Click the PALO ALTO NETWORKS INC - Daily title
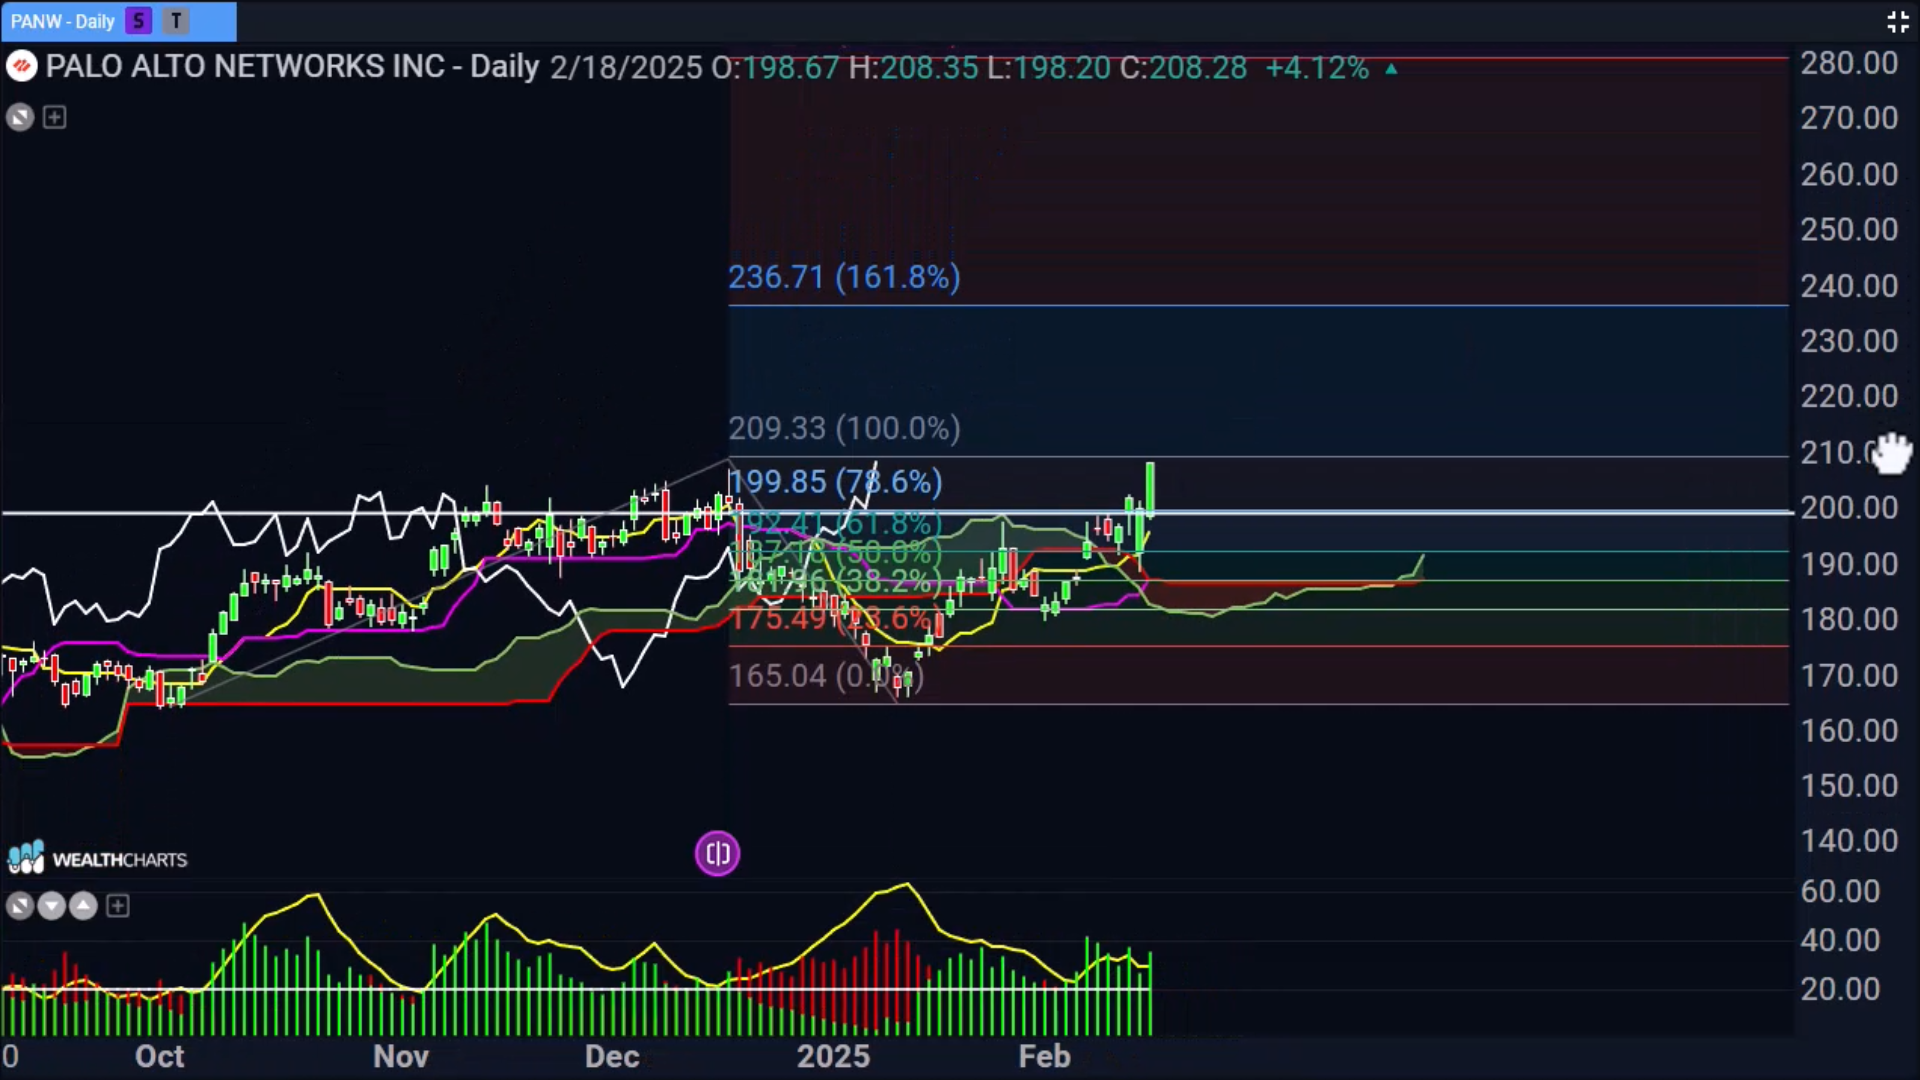1920x1080 pixels. pos(292,67)
